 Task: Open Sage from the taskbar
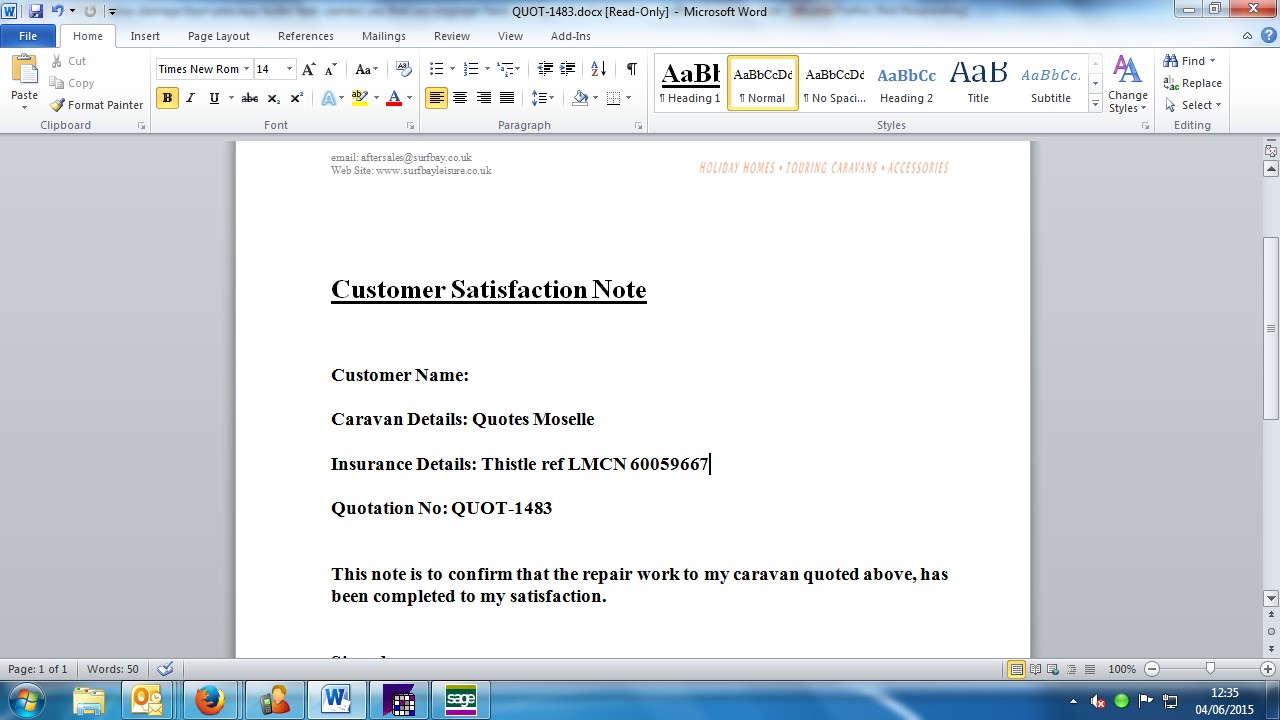pyautogui.click(x=461, y=700)
